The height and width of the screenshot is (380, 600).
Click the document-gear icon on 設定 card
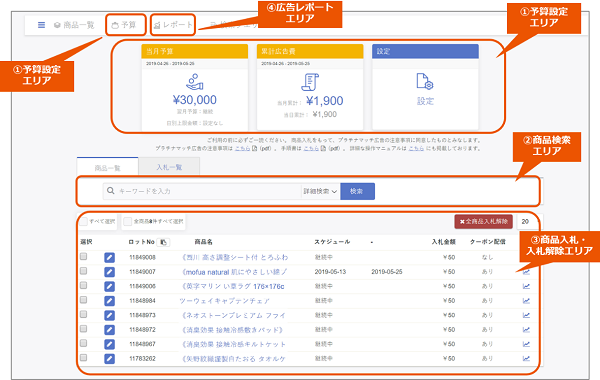tap(425, 82)
